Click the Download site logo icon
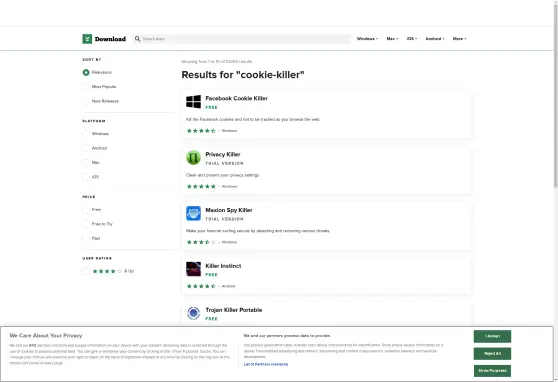The height and width of the screenshot is (382, 558). [x=87, y=39]
